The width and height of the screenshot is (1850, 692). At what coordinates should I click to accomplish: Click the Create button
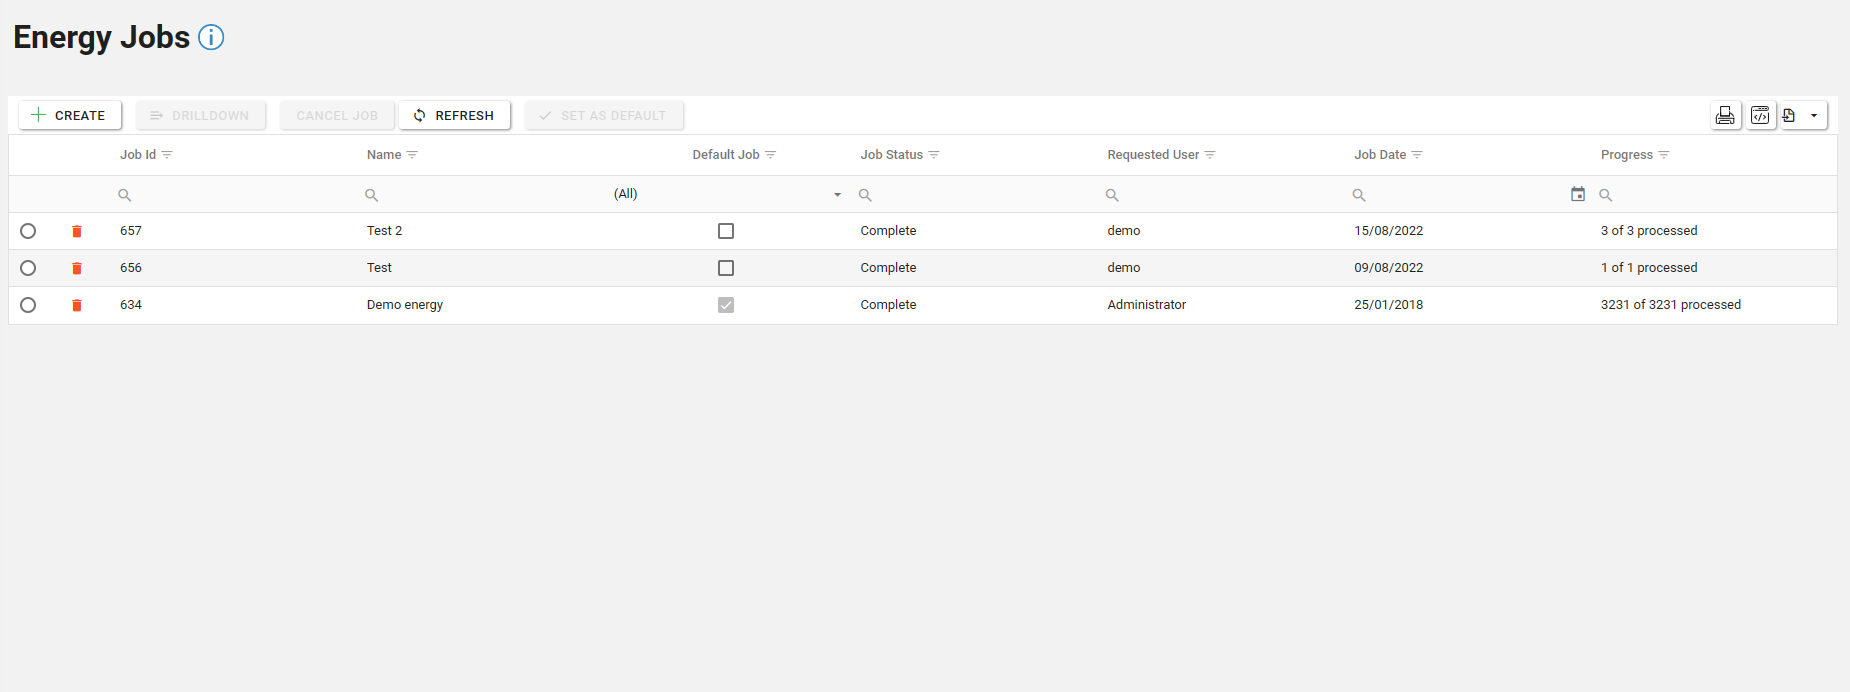(x=69, y=116)
